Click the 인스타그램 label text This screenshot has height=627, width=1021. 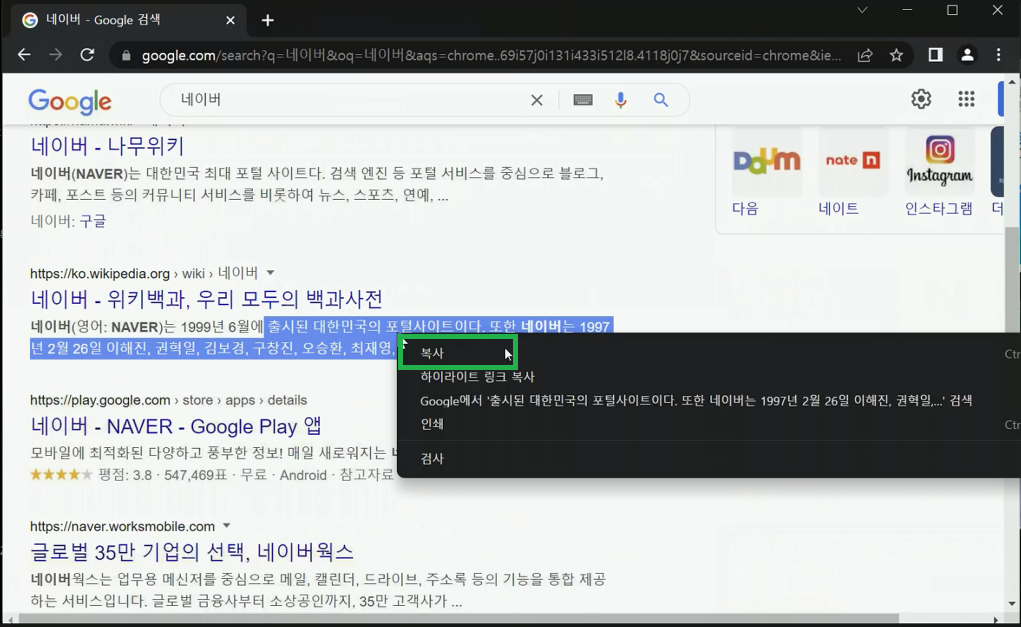pyautogui.click(x=939, y=208)
